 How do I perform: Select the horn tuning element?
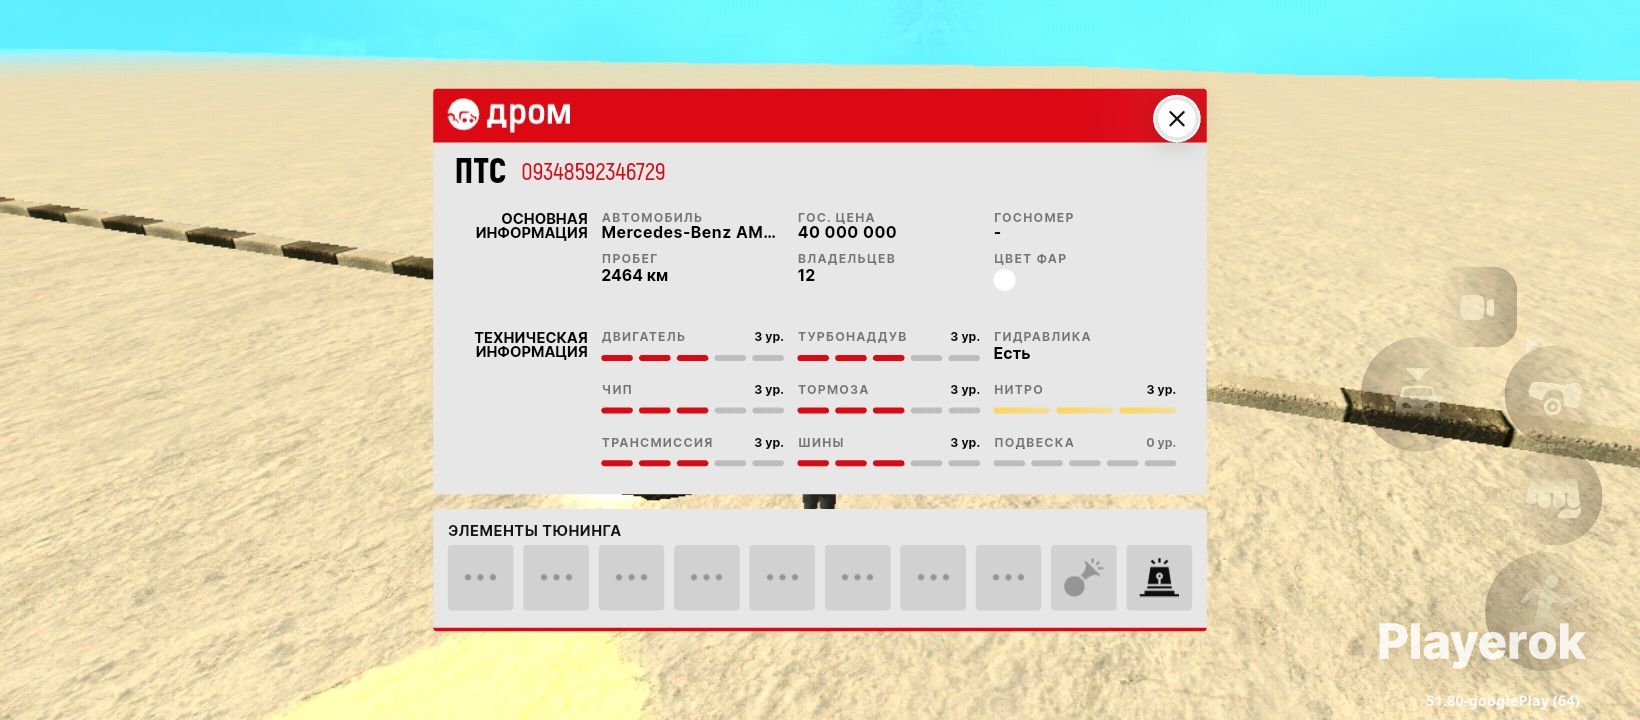(x=1083, y=577)
